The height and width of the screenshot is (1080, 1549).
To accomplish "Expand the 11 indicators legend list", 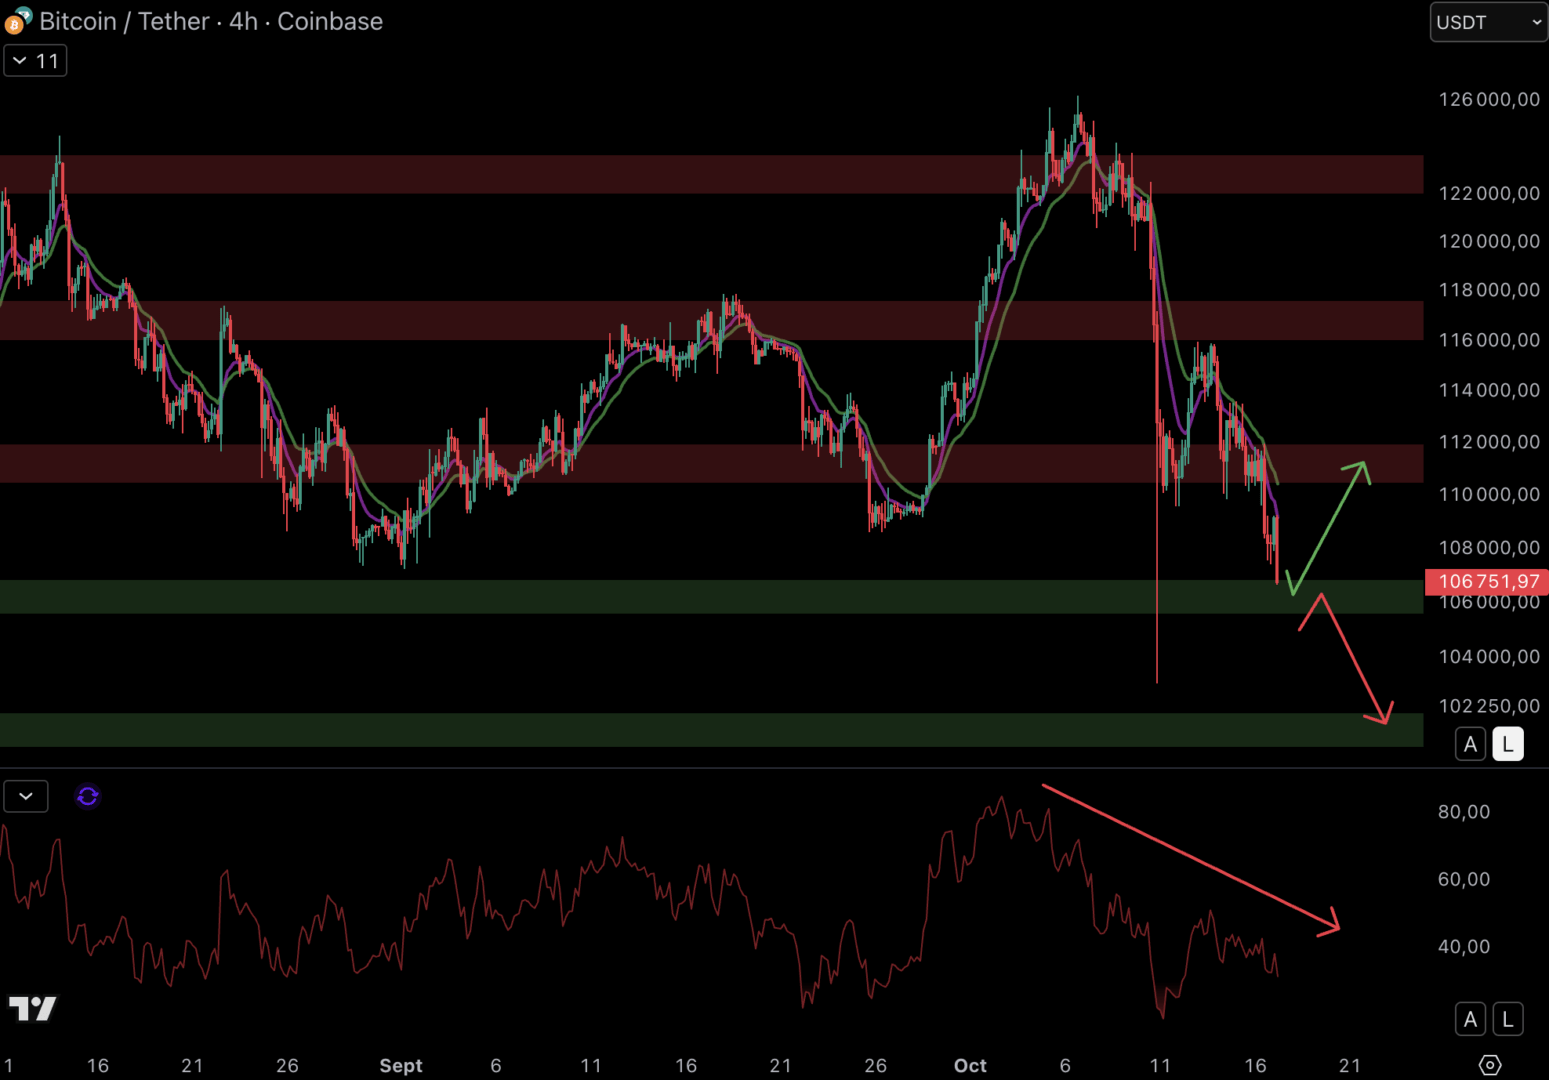I will pyautogui.click(x=35, y=61).
